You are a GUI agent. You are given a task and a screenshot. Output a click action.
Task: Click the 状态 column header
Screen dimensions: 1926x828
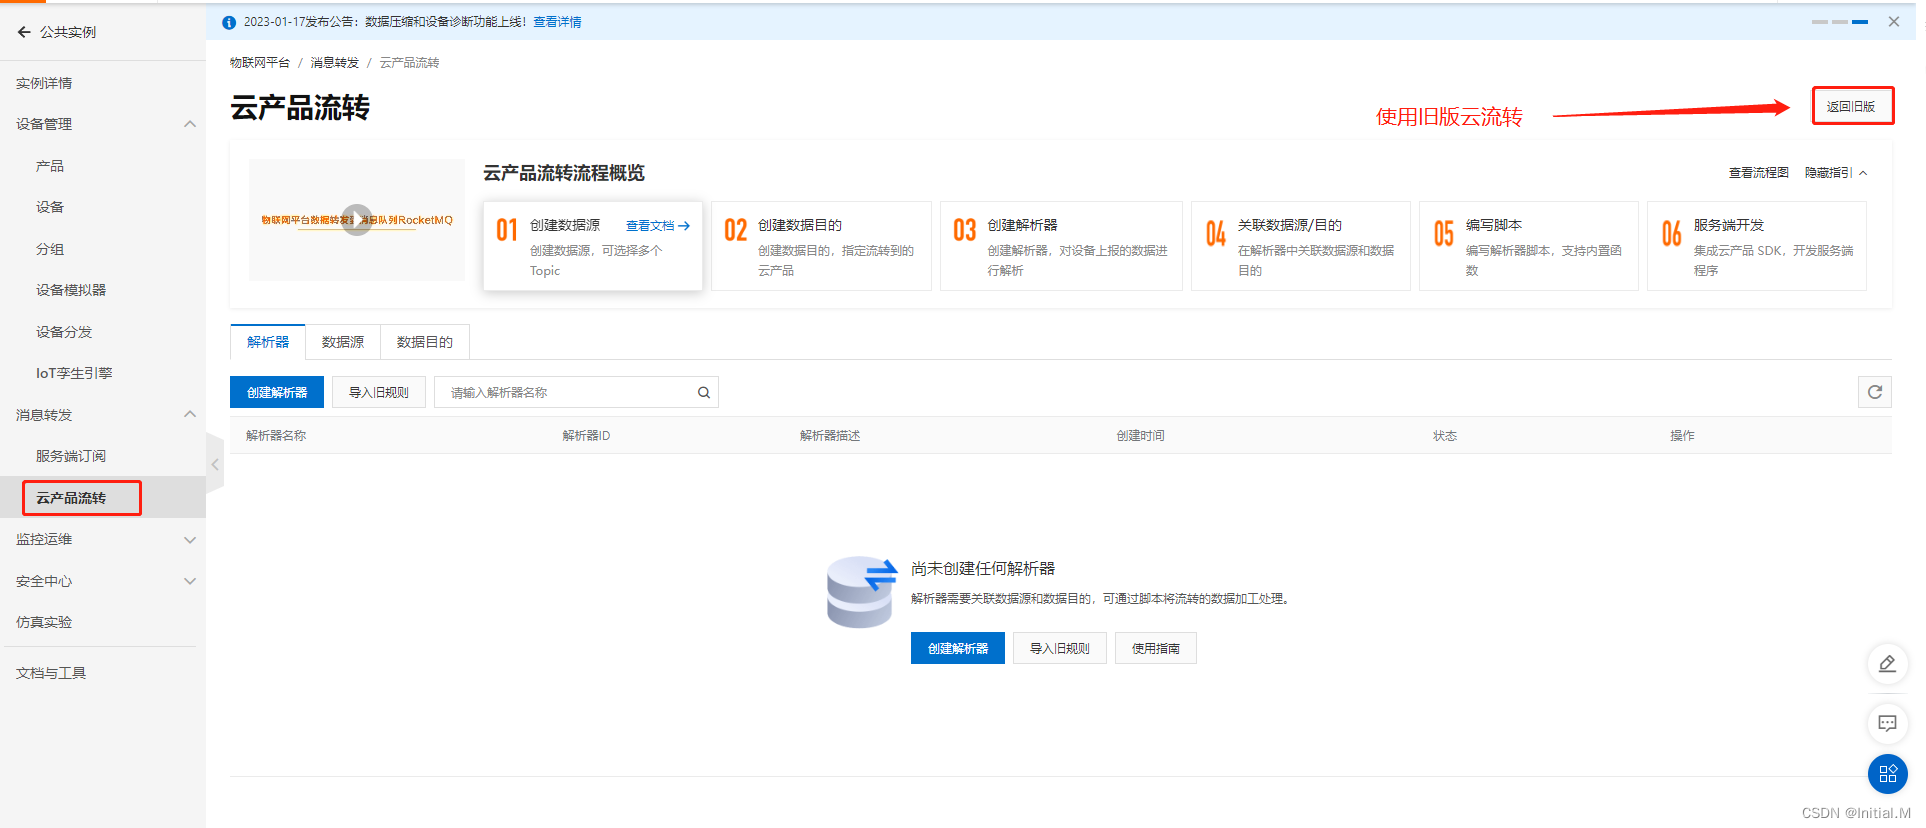(x=1445, y=436)
